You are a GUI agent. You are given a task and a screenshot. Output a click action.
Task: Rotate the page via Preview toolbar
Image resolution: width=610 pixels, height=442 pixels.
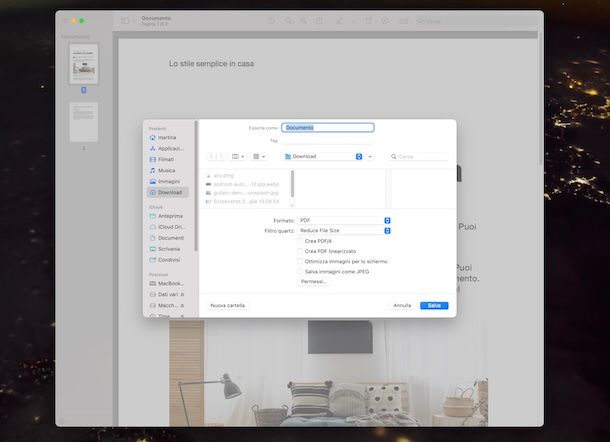[x=368, y=21]
